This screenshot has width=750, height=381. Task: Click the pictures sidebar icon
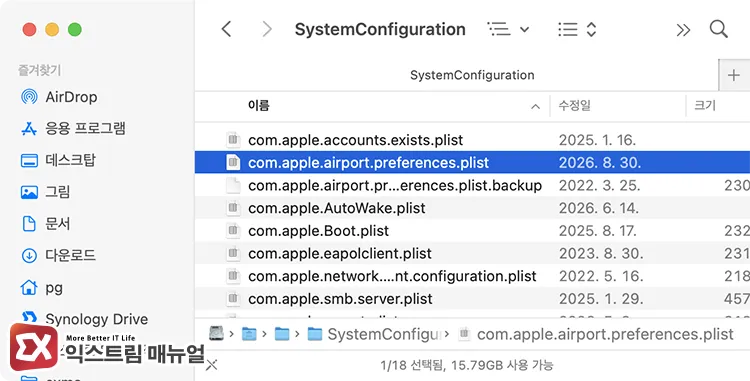(x=29, y=192)
